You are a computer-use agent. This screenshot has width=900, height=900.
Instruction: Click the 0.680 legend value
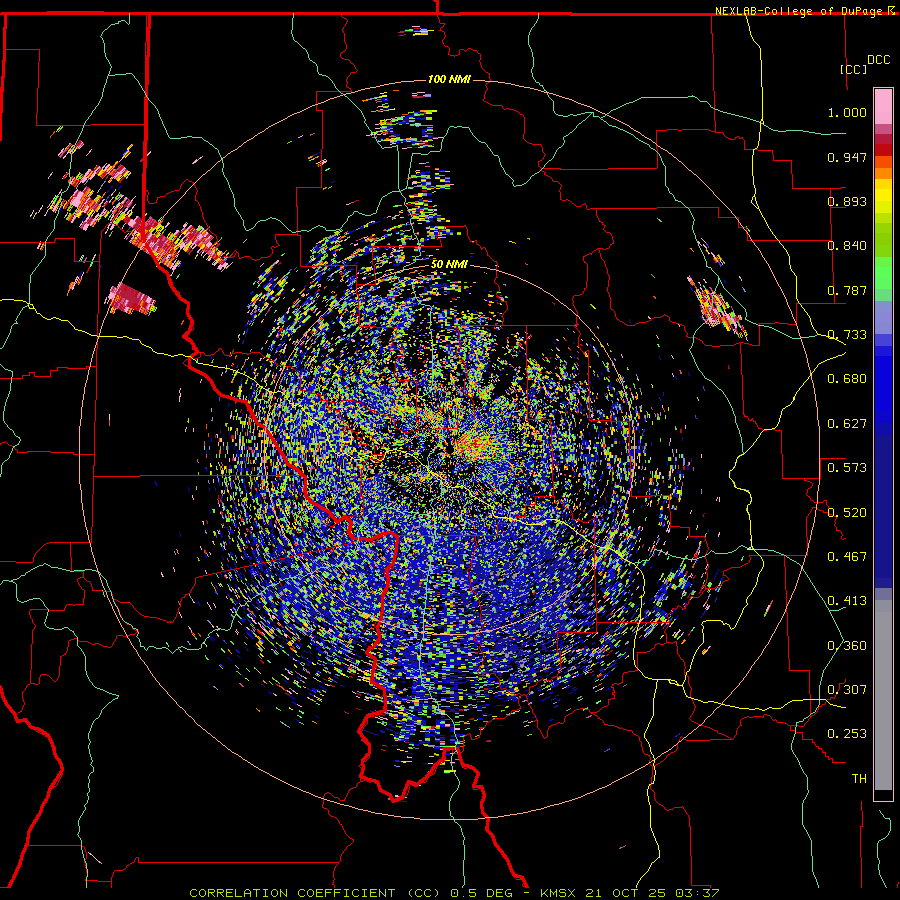pos(847,379)
